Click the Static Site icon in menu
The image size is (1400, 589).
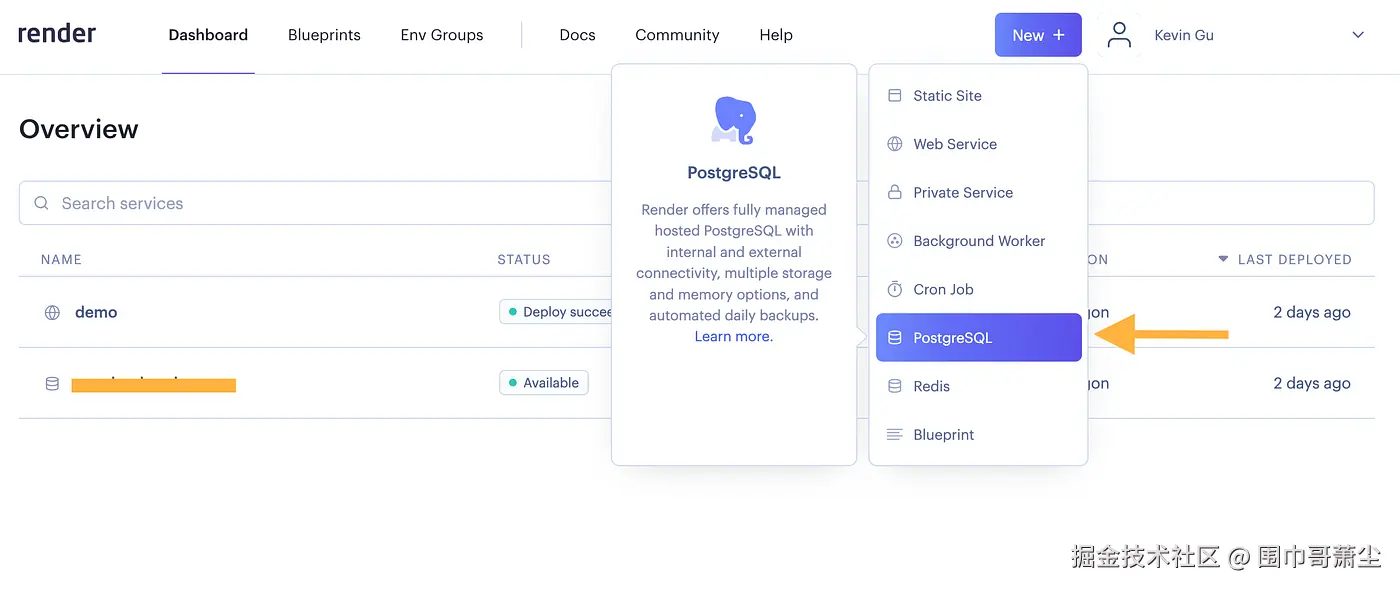click(895, 96)
